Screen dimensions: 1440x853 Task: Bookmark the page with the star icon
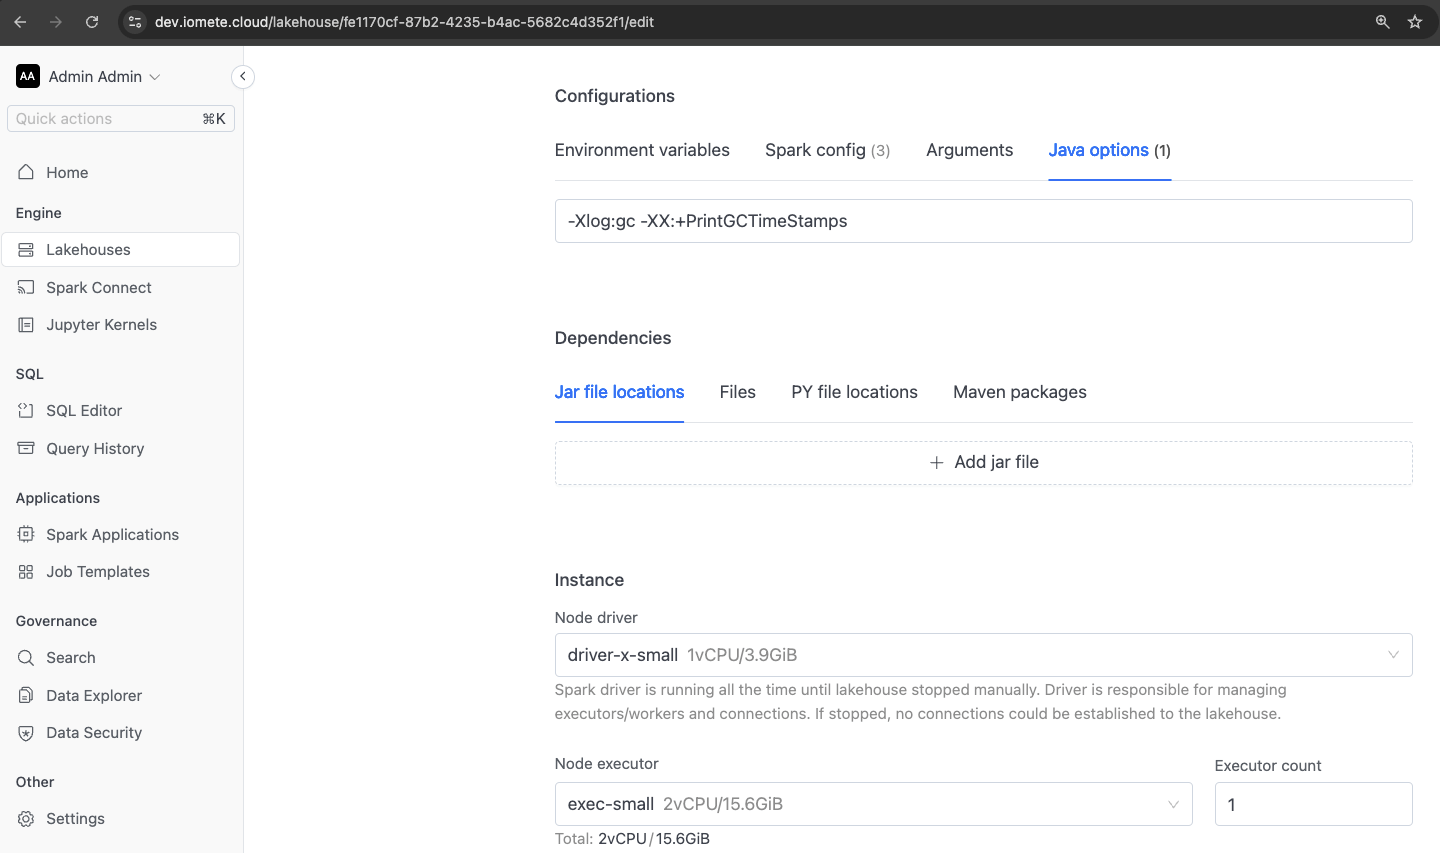point(1415,22)
